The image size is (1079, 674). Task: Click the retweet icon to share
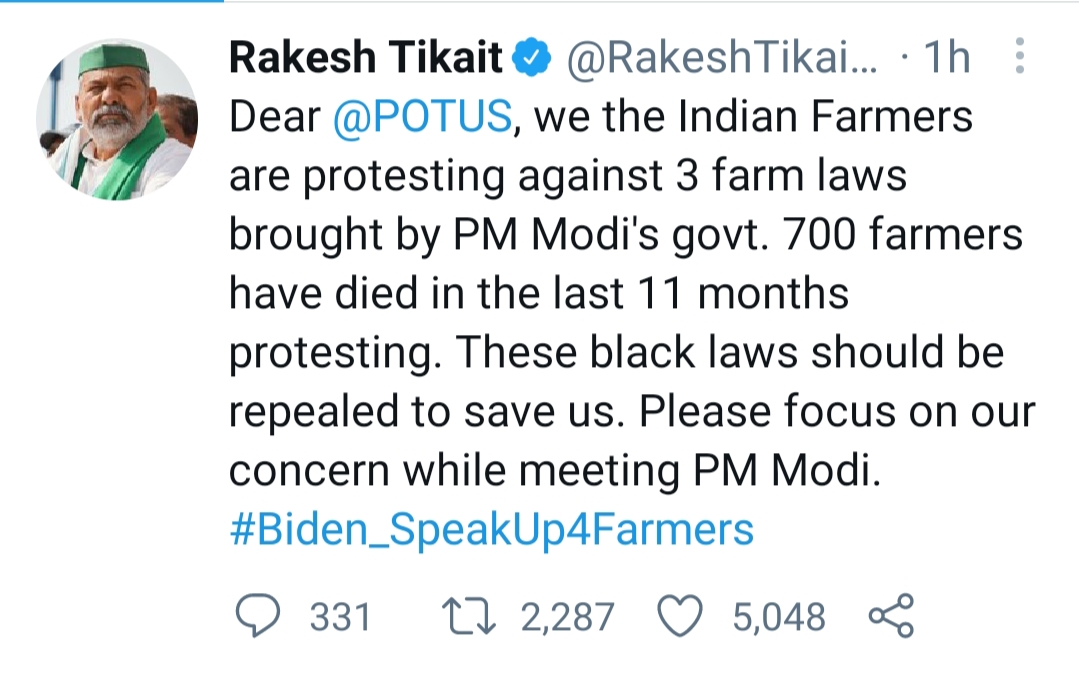470,617
